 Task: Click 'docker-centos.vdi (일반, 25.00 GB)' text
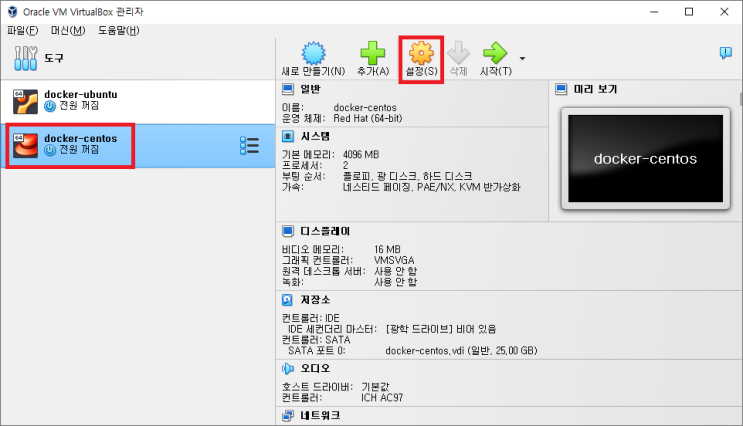pyautogui.click(x=462, y=351)
